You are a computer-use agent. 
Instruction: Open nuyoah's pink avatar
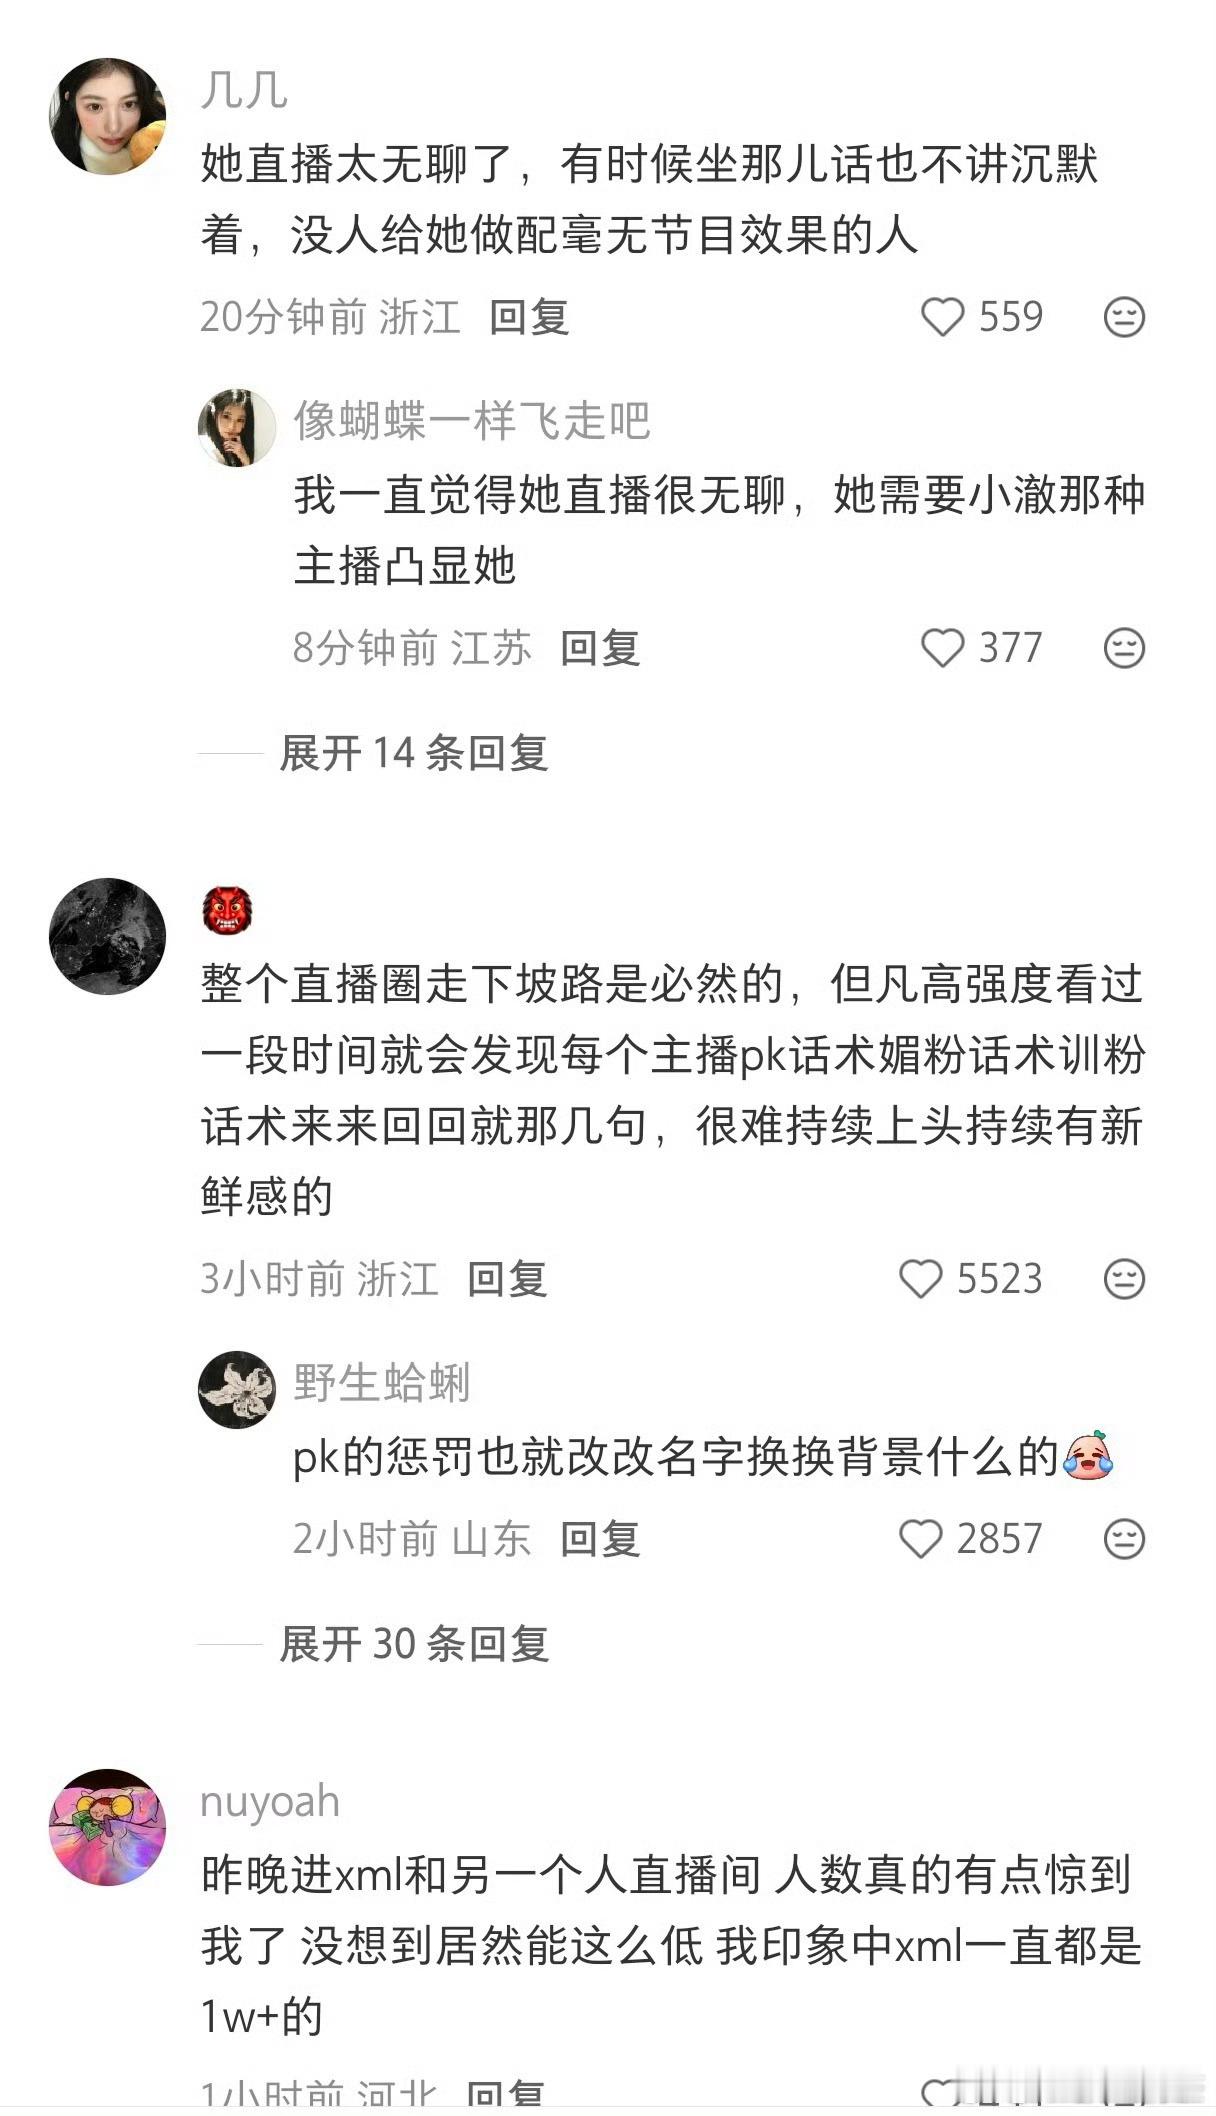tap(107, 1827)
